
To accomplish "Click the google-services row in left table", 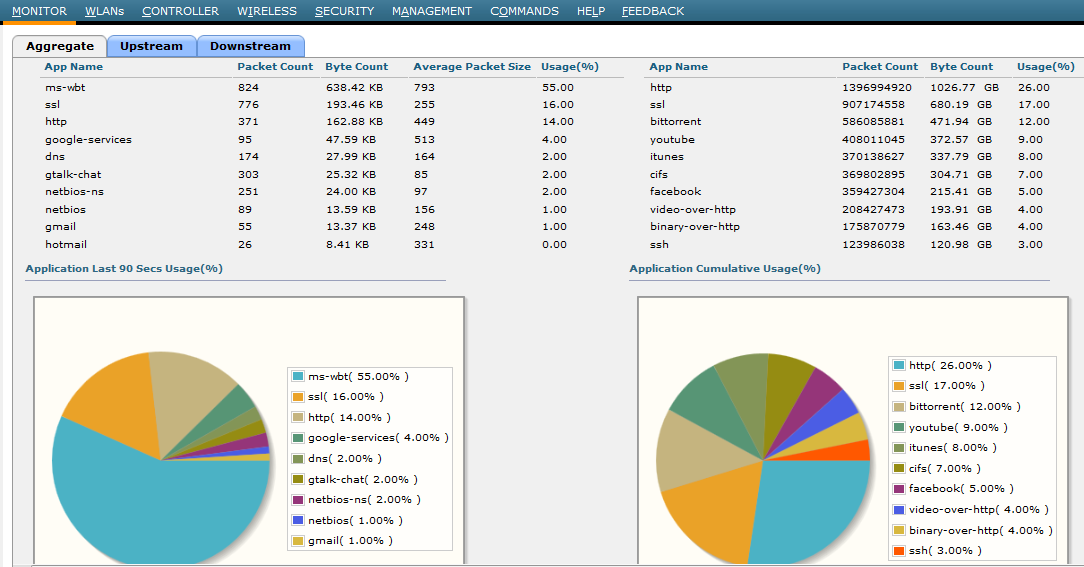I will pyautogui.click(x=88, y=140).
